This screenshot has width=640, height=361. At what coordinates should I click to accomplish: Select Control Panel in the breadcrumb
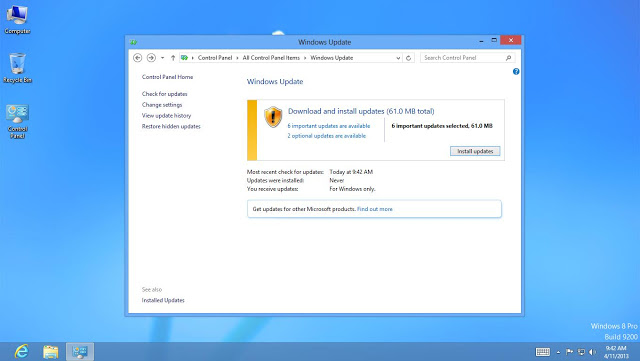(x=215, y=58)
